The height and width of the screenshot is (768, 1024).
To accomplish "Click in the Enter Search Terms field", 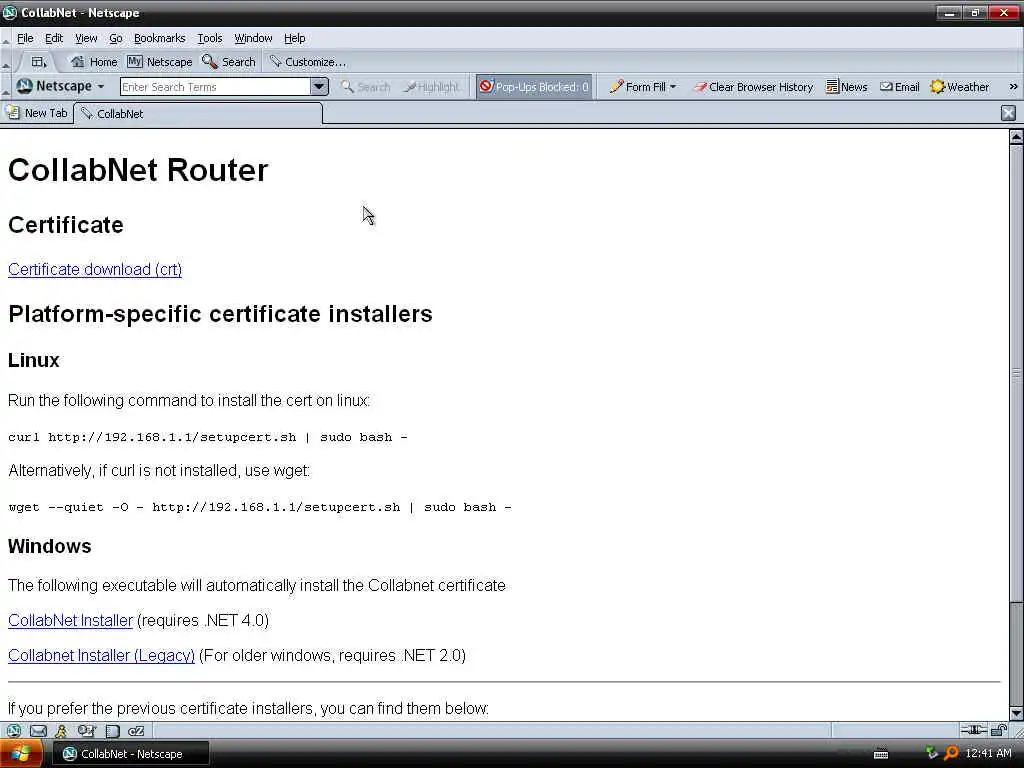I will tap(215, 87).
